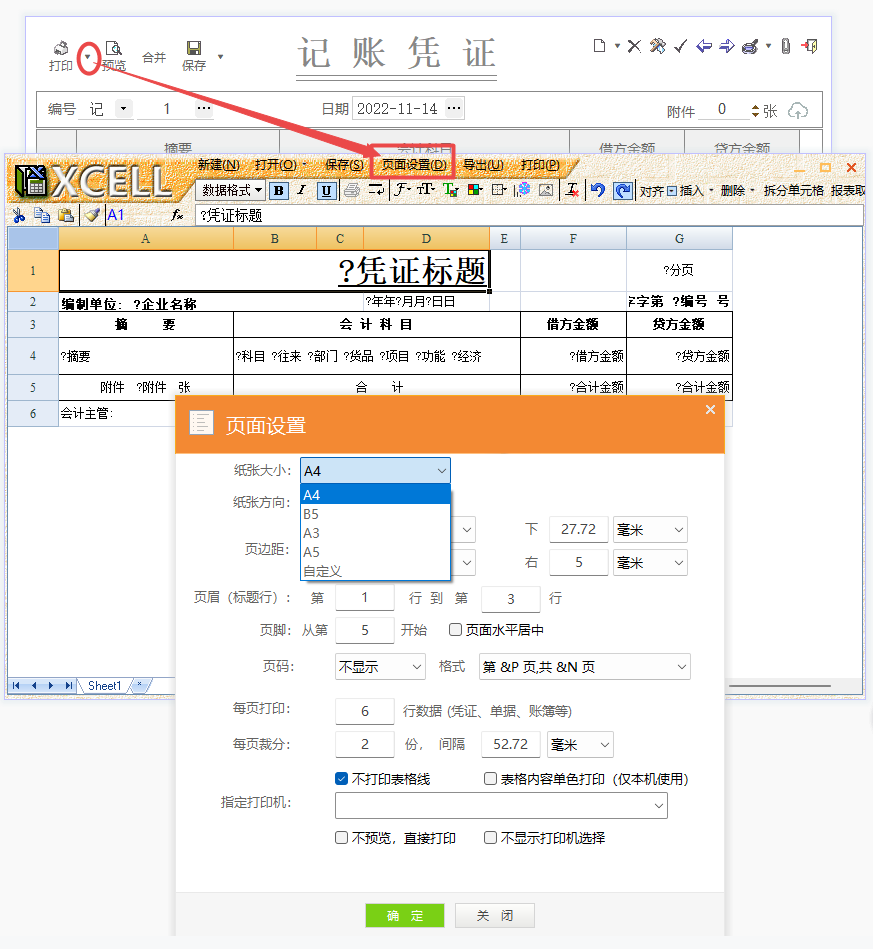Open the 页面设置(D) menu
This screenshot has width=873, height=949.
[414, 165]
